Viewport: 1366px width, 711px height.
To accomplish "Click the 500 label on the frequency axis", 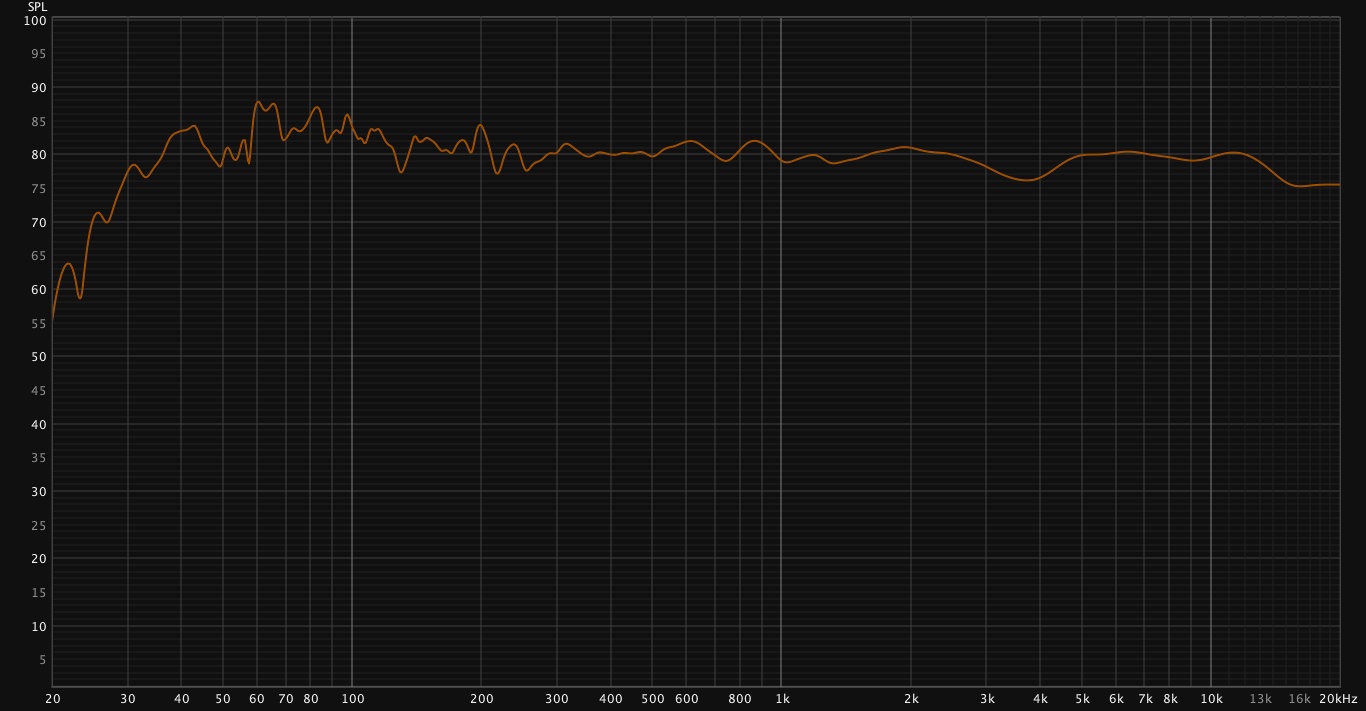I will [x=652, y=699].
